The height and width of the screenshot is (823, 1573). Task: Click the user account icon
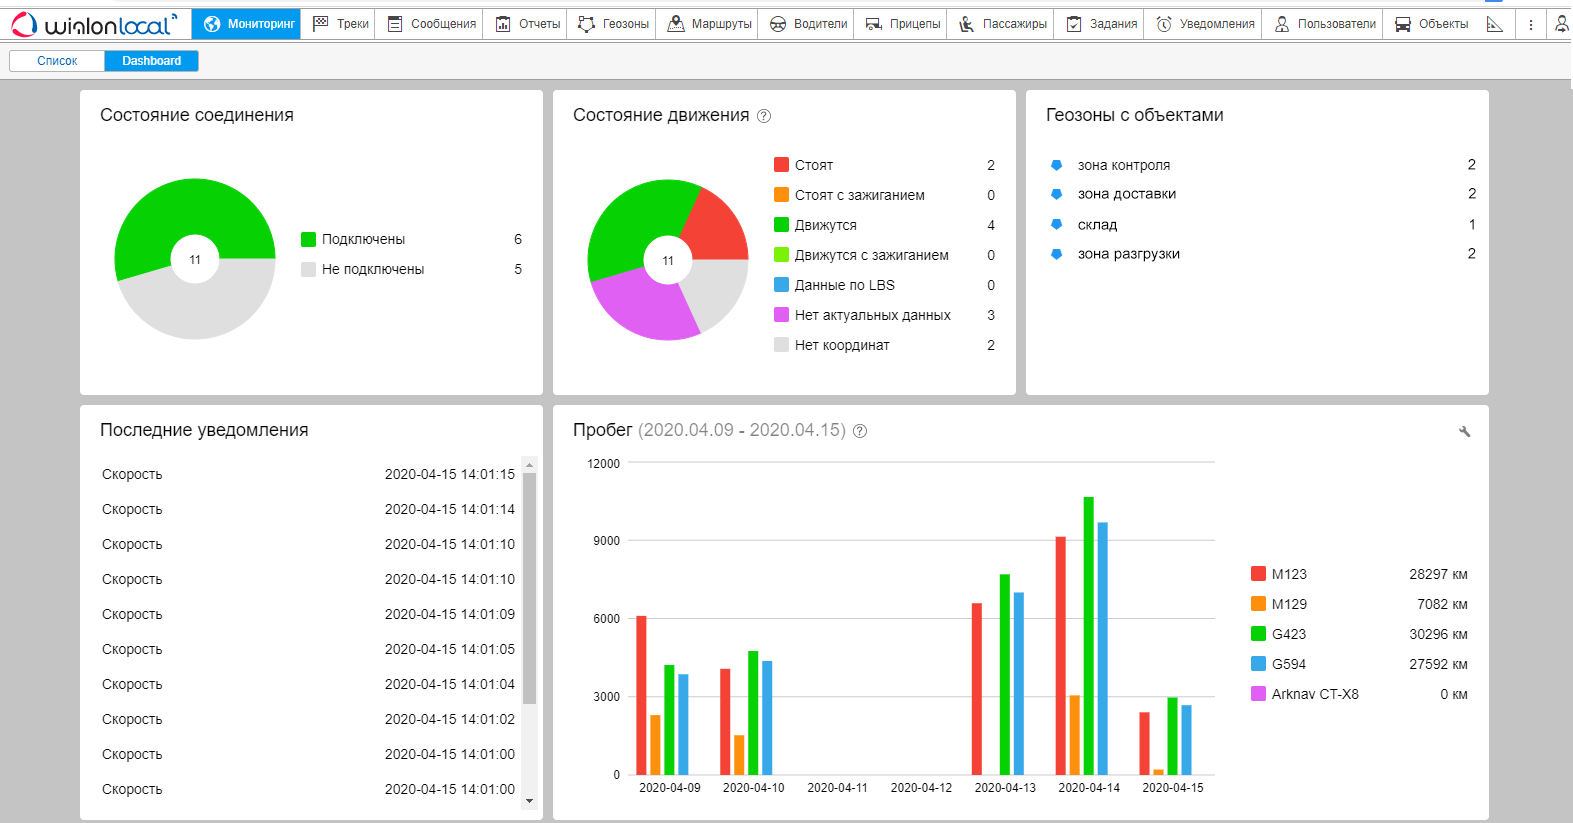point(1561,24)
